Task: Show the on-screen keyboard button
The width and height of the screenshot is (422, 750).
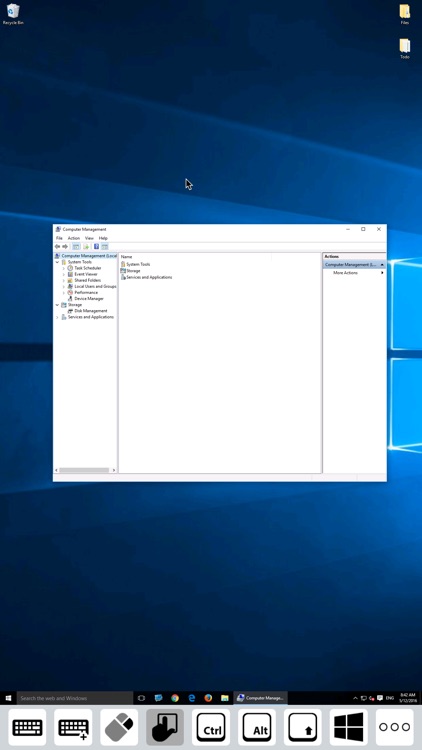Action: pyautogui.click(x=27, y=728)
